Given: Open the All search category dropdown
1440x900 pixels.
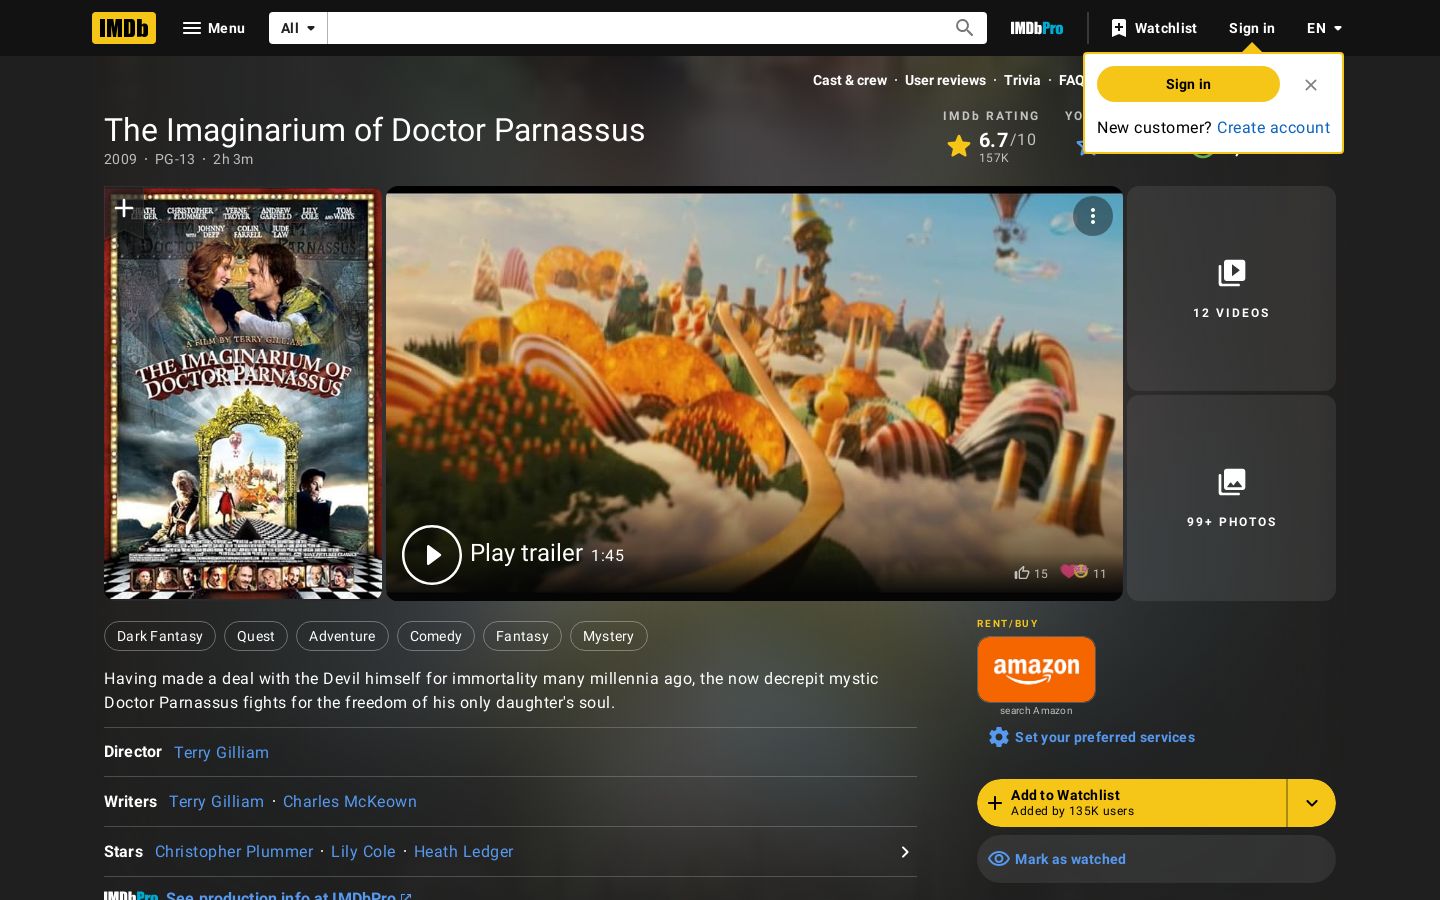Looking at the screenshot, I should tap(298, 28).
